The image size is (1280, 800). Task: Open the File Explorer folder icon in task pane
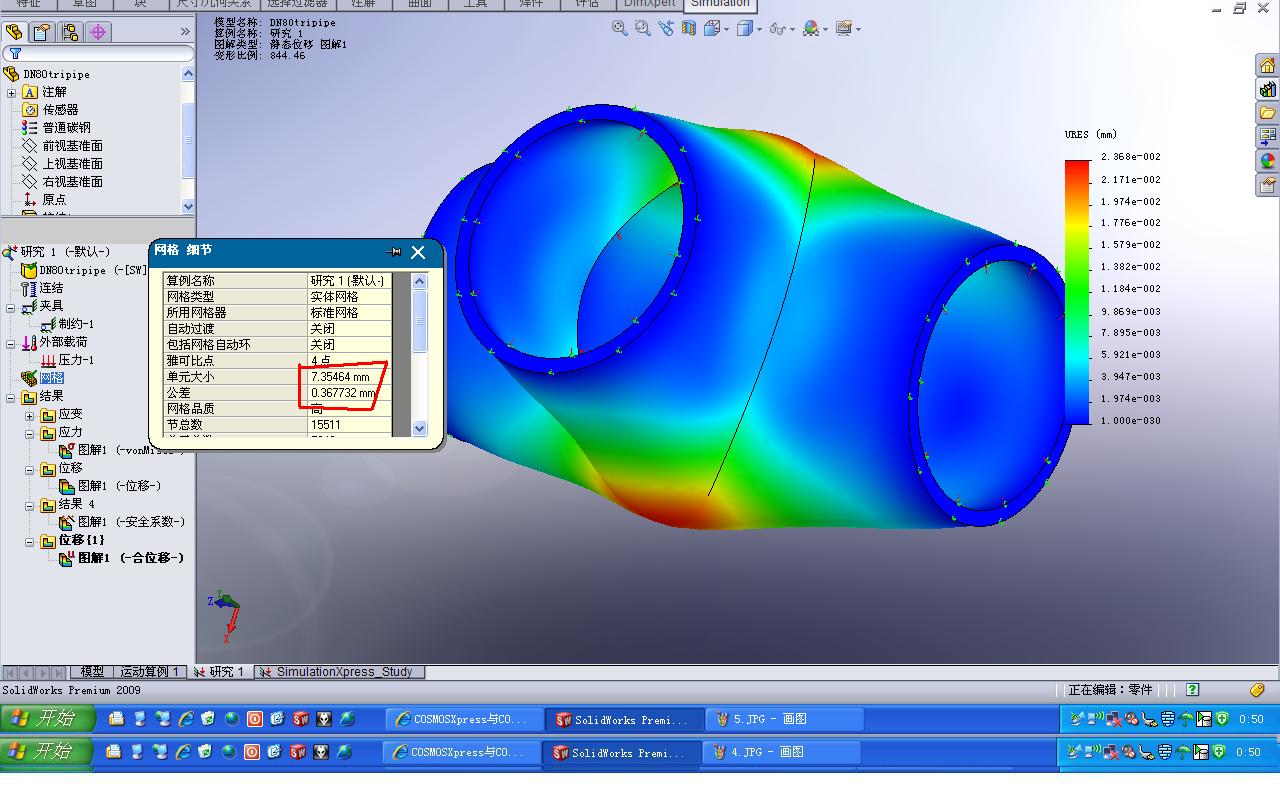click(x=1268, y=113)
